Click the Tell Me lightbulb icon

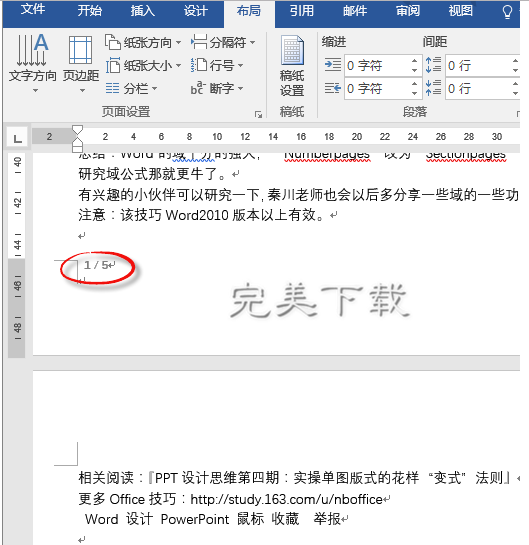507,11
